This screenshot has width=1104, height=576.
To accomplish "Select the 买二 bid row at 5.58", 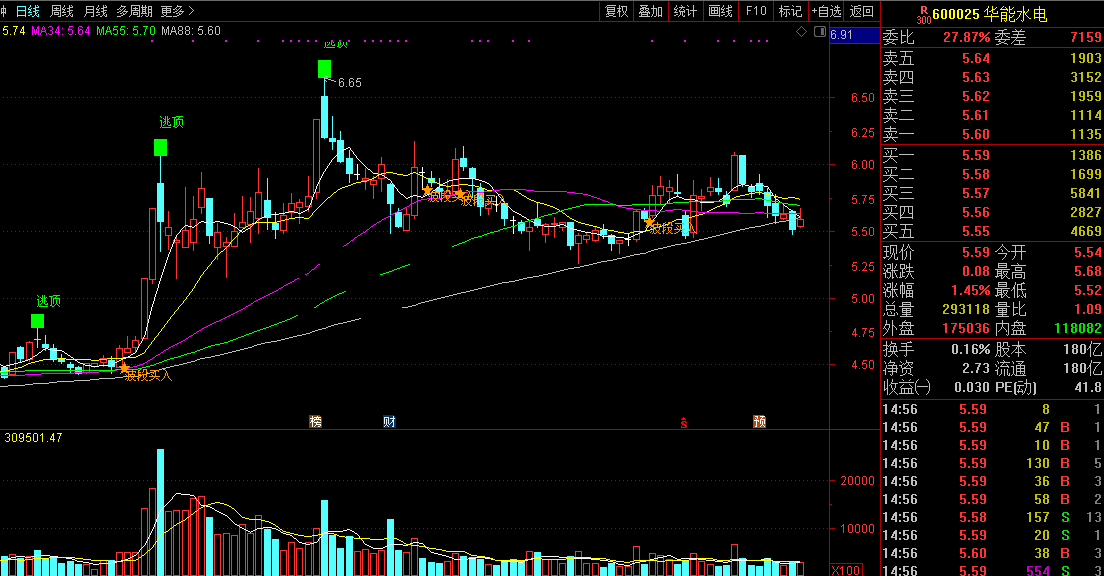I will [x=992, y=175].
